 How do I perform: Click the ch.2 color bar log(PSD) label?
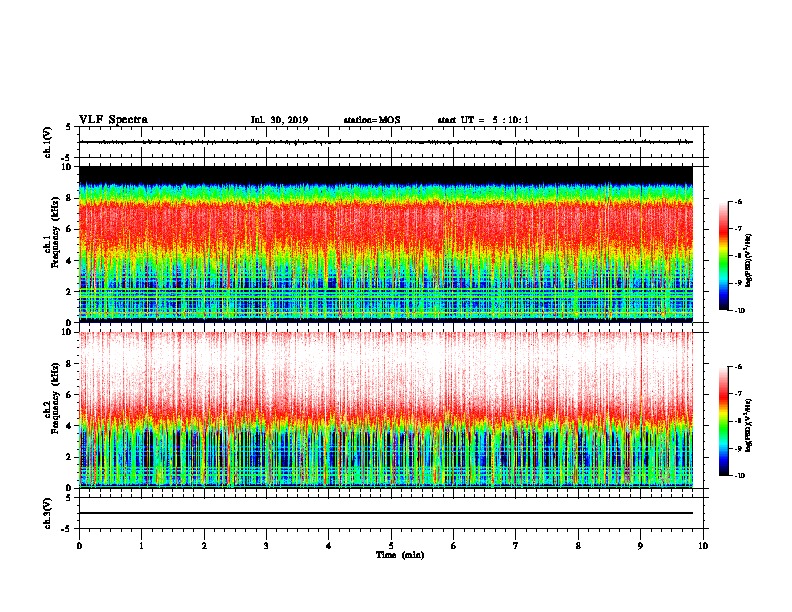point(748,425)
